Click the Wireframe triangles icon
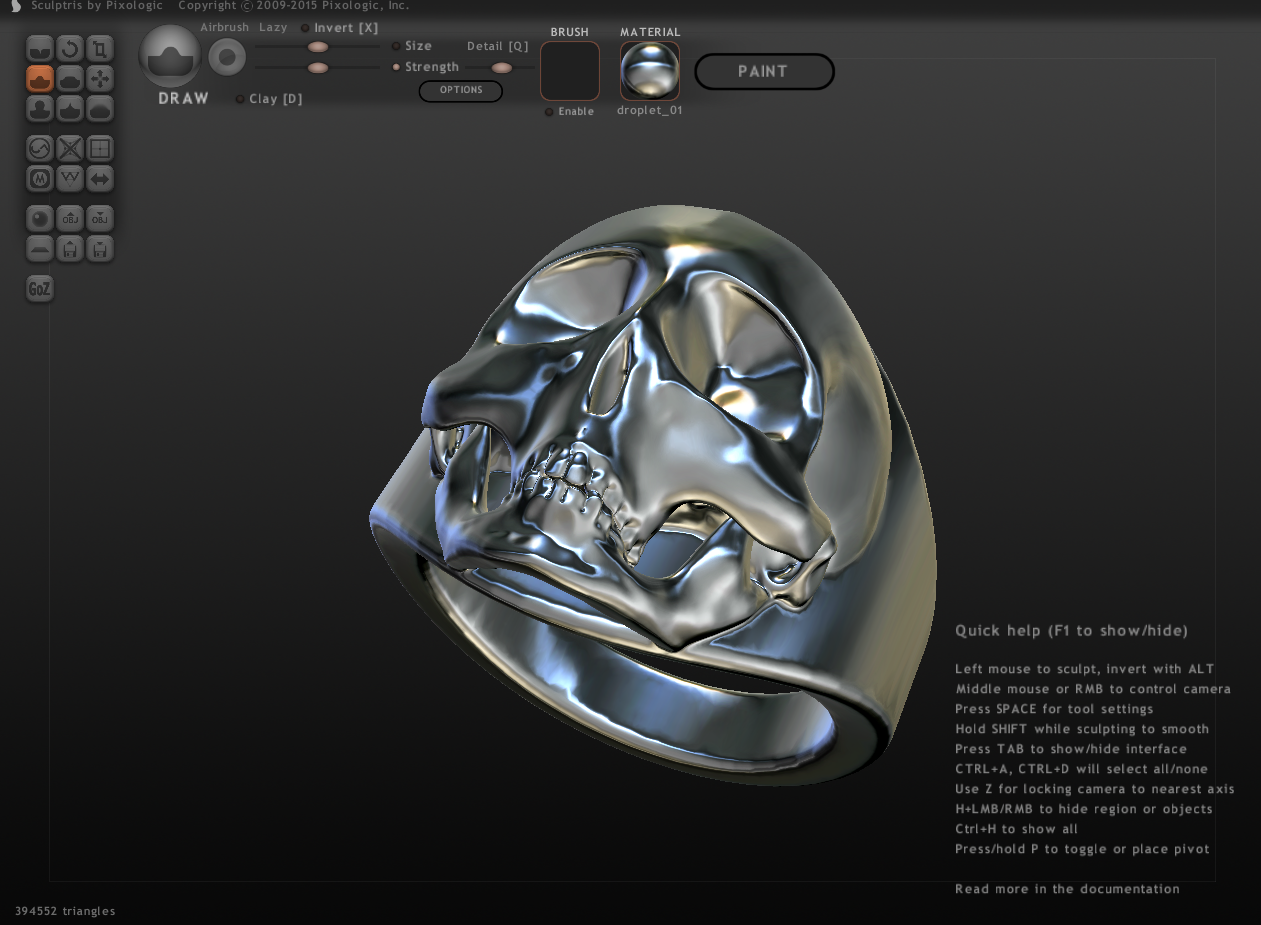The width and height of the screenshot is (1261, 925). pyautogui.click(x=69, y=179)
